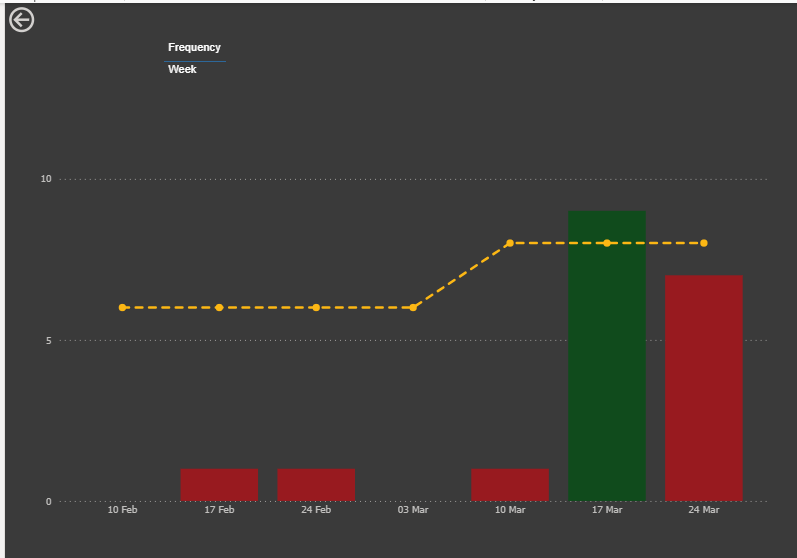Click the target line point at 10 Feb
The image size is (797, 558).
122,307
